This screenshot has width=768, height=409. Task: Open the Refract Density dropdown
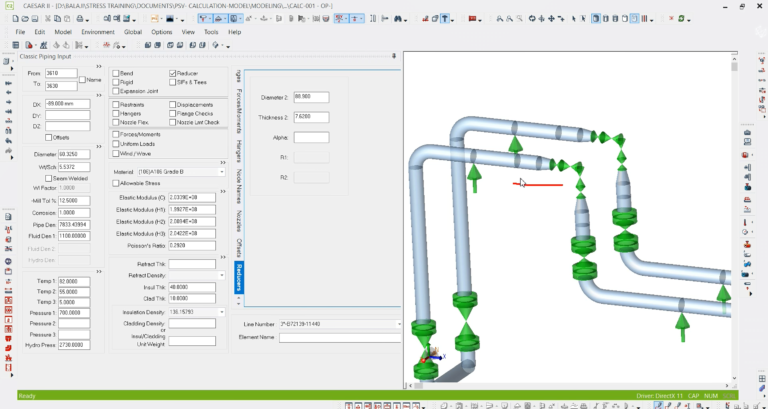221,276
